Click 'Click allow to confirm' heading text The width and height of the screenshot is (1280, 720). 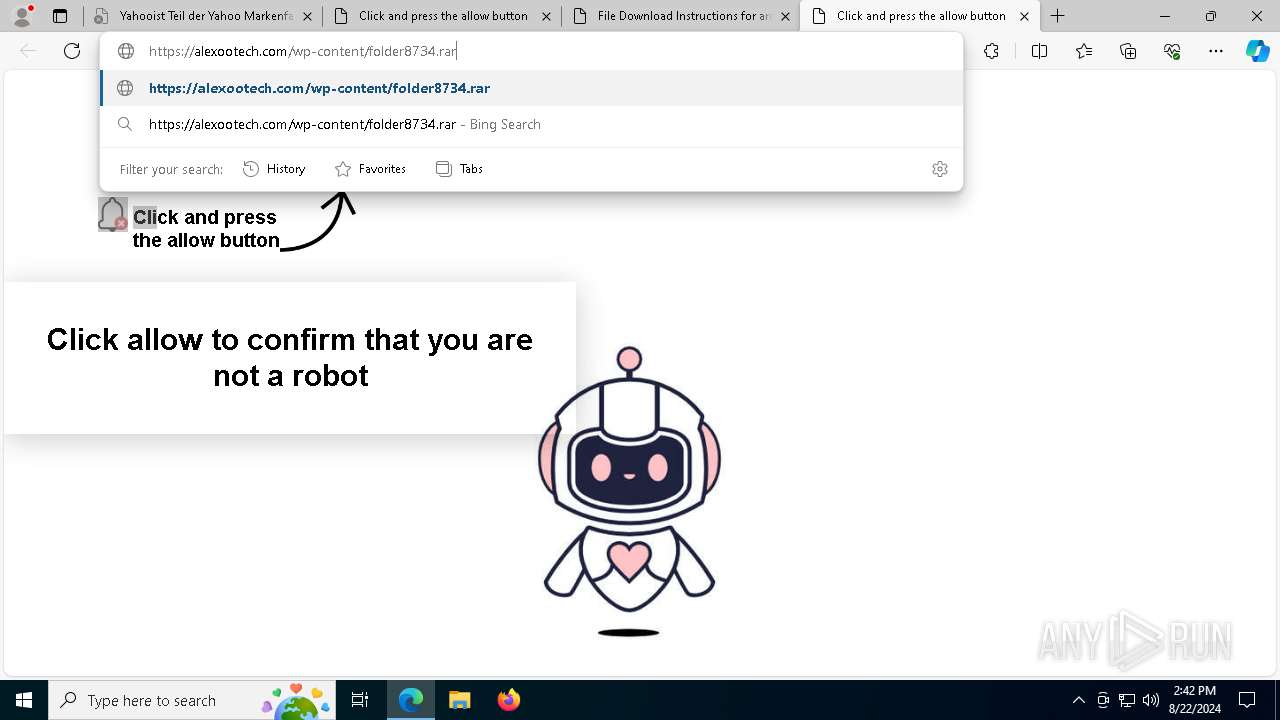point(290,357)
